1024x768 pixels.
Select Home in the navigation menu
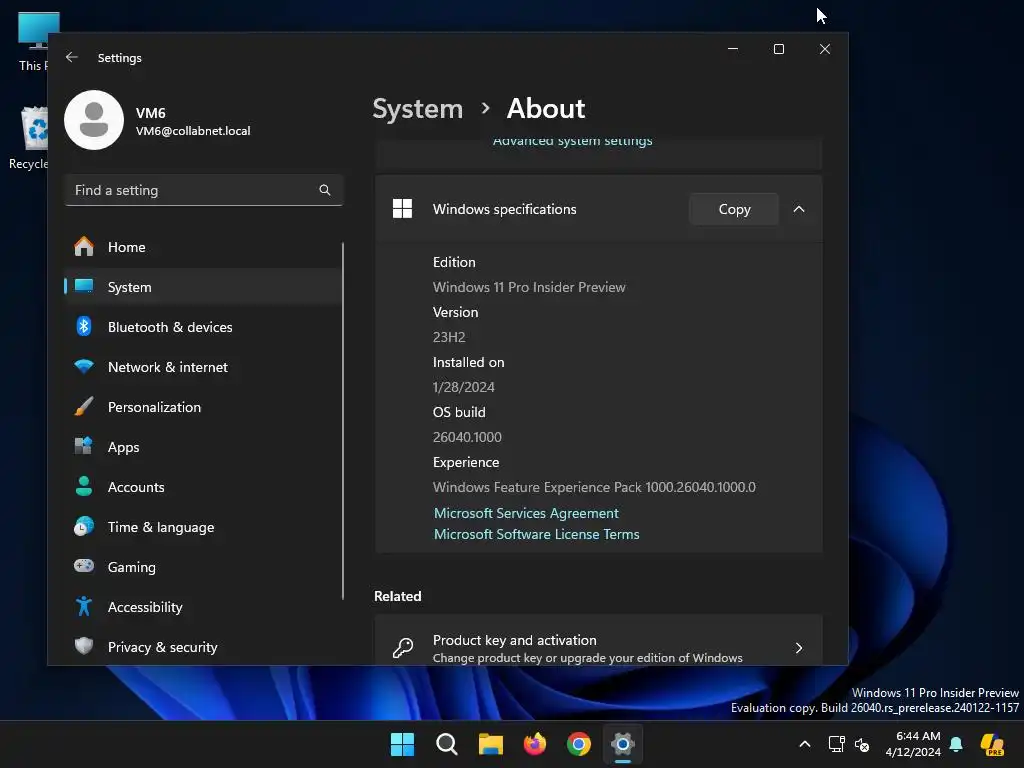pos(203,247)
